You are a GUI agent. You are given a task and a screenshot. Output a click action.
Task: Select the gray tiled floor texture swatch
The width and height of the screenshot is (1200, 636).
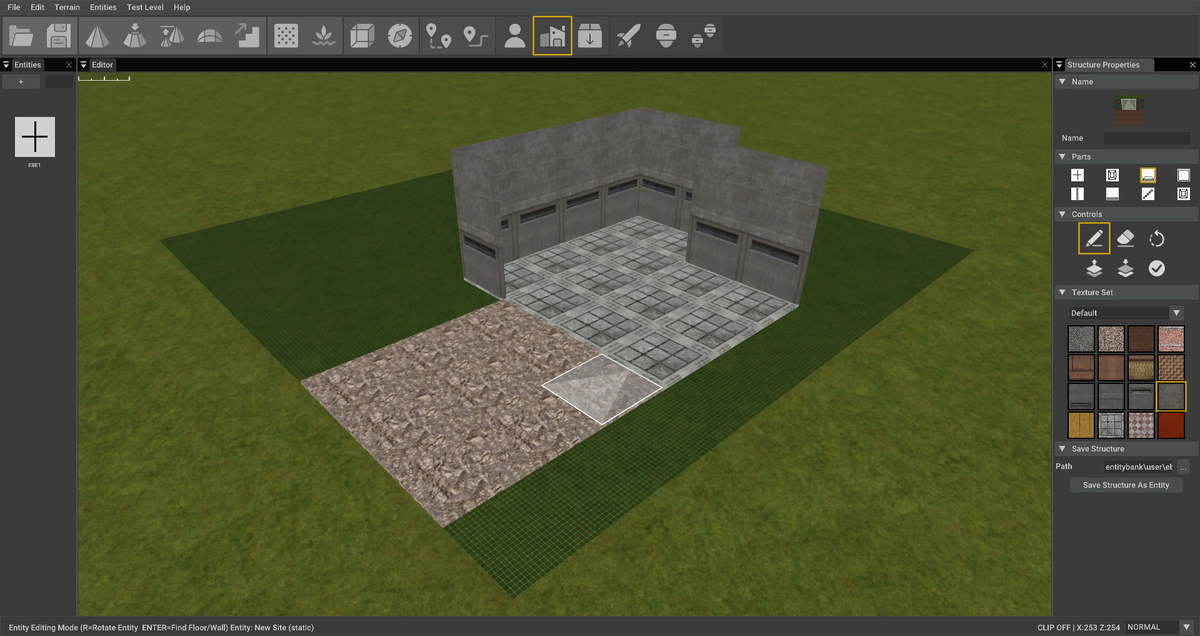[1111, 426]
